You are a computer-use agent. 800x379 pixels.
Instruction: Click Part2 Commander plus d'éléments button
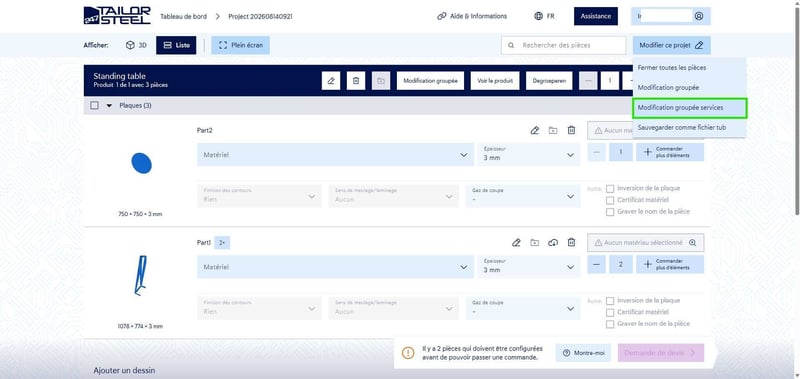coord(670,152)
